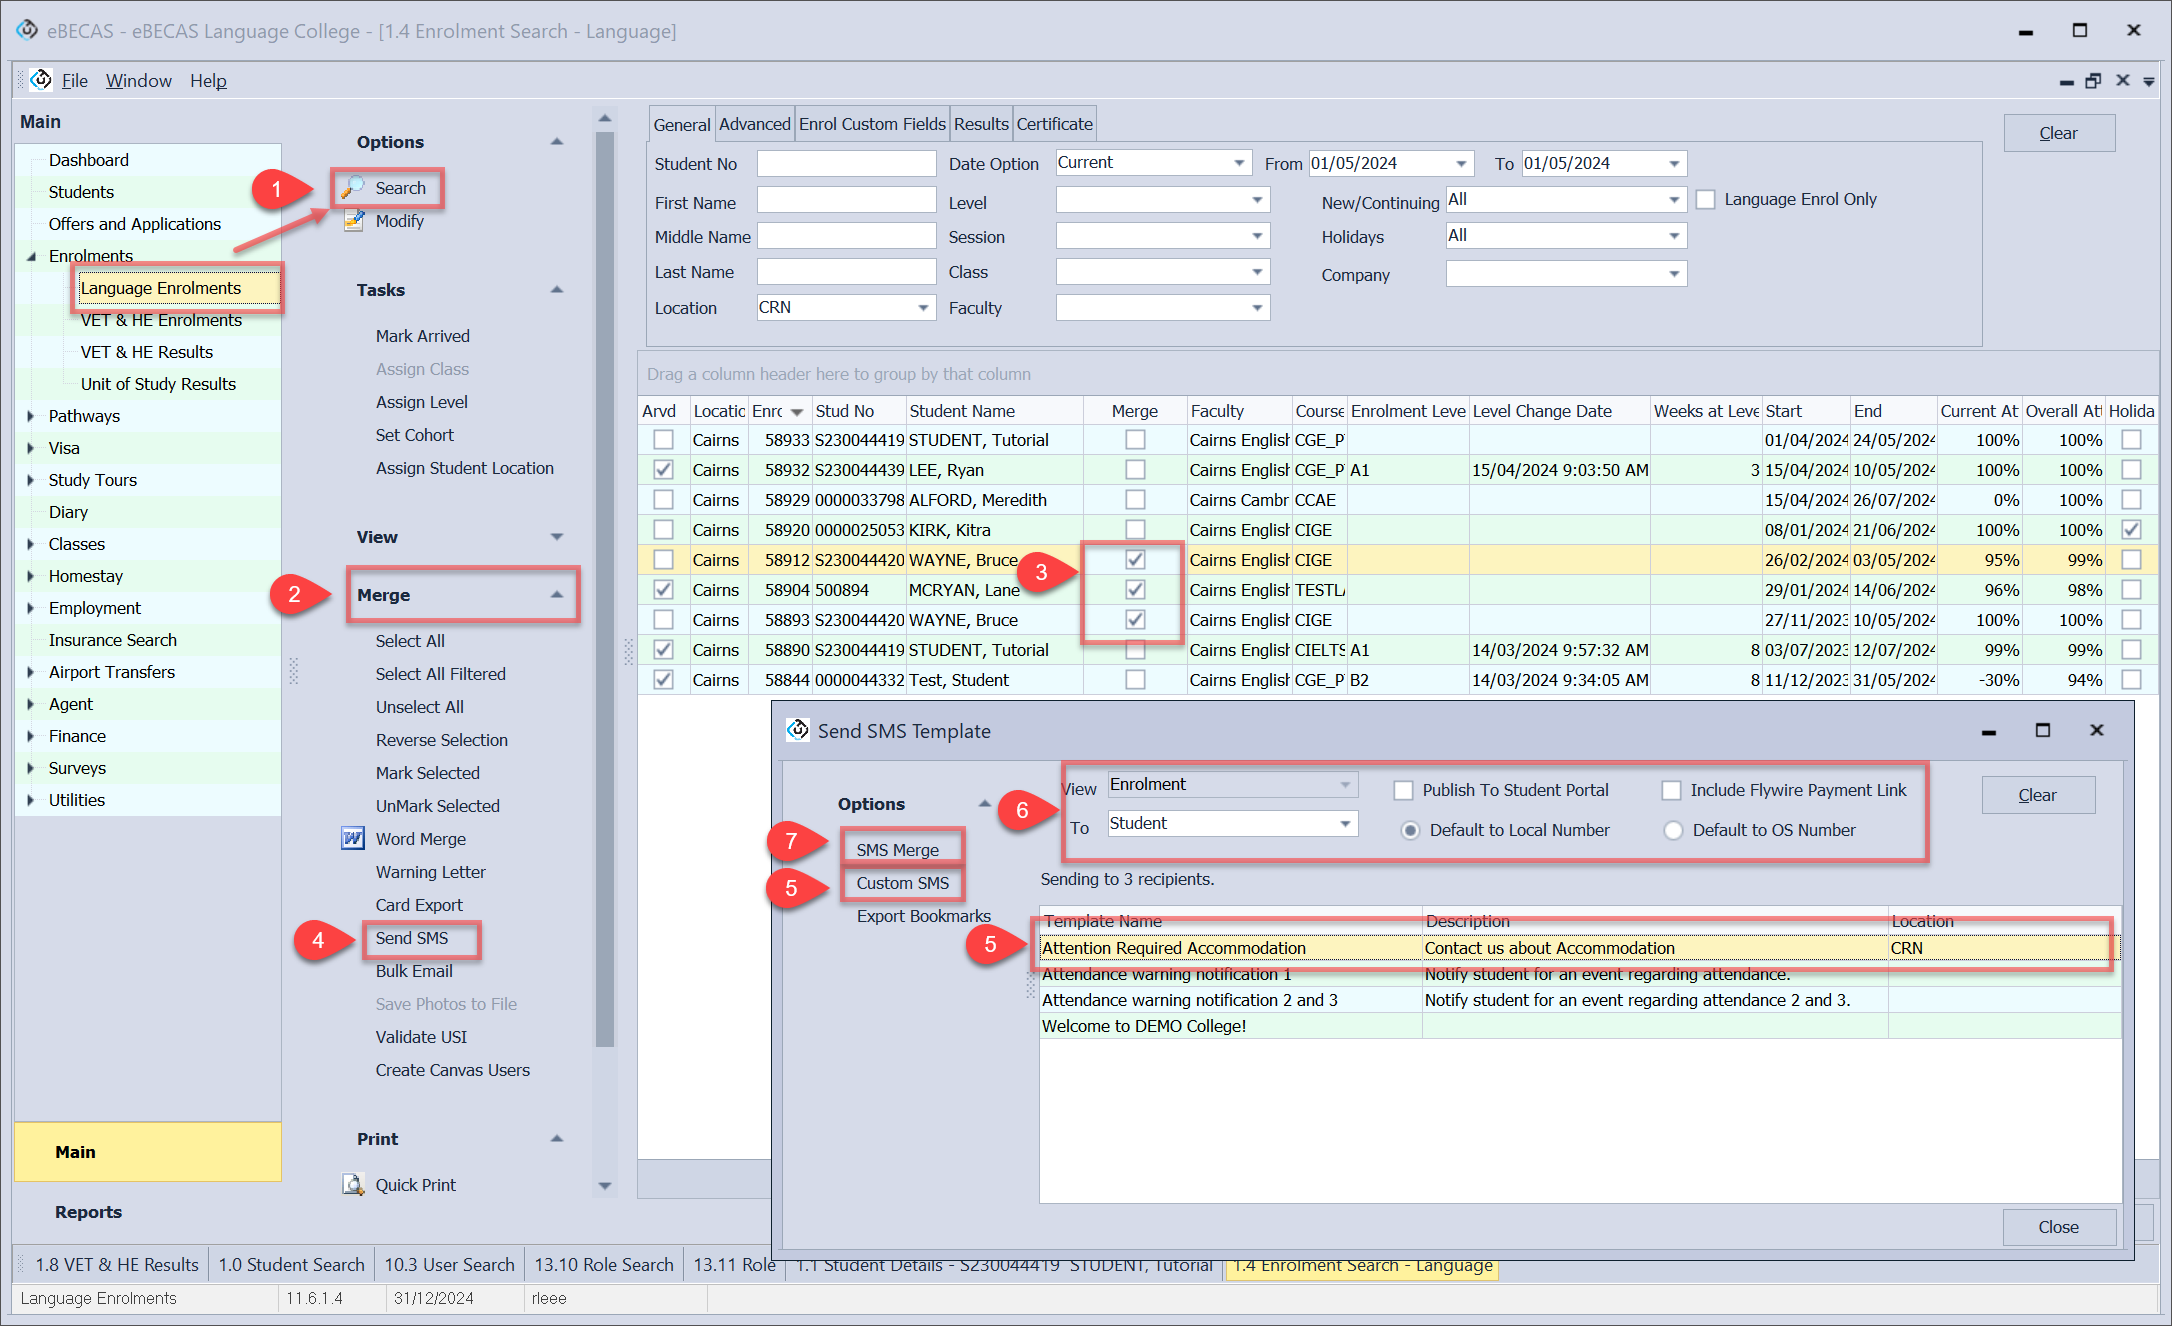2172x1326 pixels.
Task: Click the Word Merge document icon
Action: click(353, 839)
